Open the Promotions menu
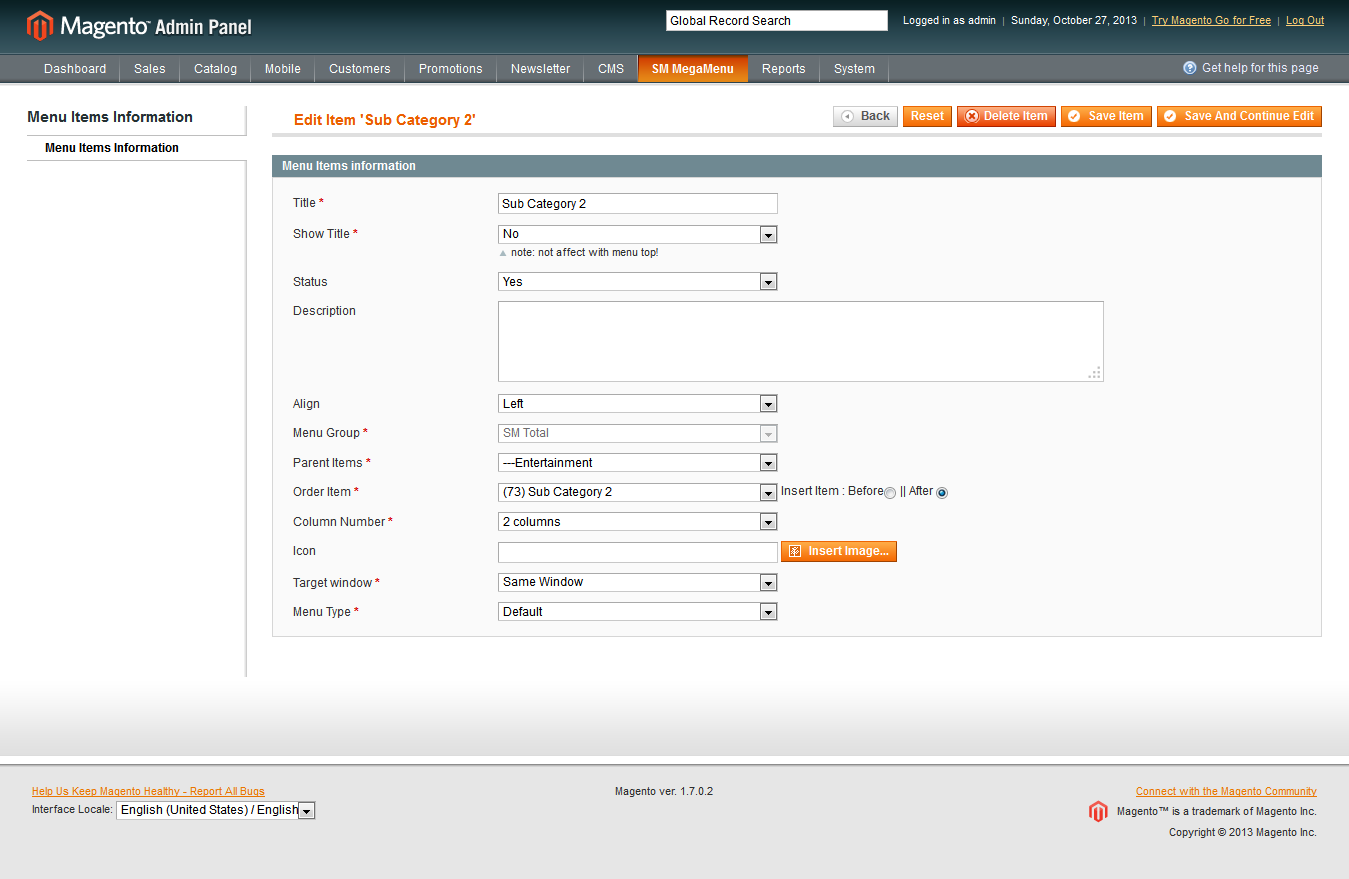 451,69
